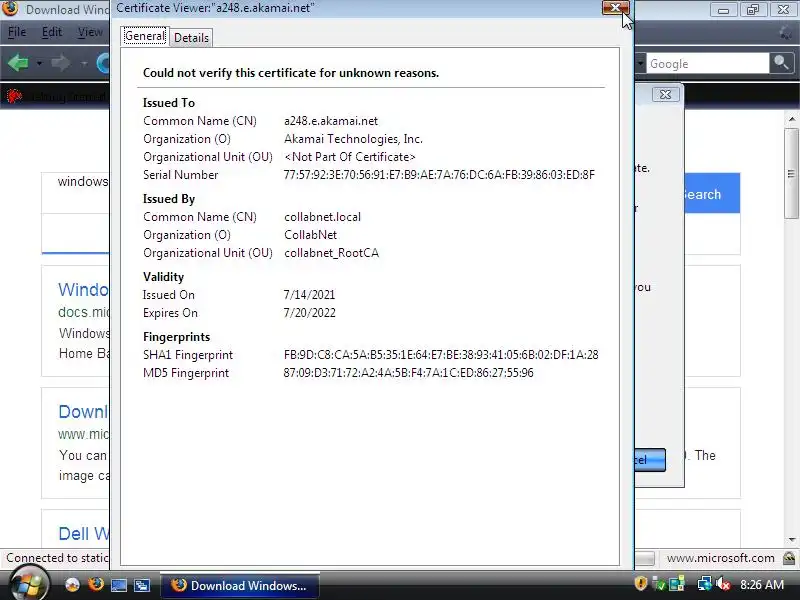Click the blue Search button on the webpage
800x600 pixels.
click(712, 193)
